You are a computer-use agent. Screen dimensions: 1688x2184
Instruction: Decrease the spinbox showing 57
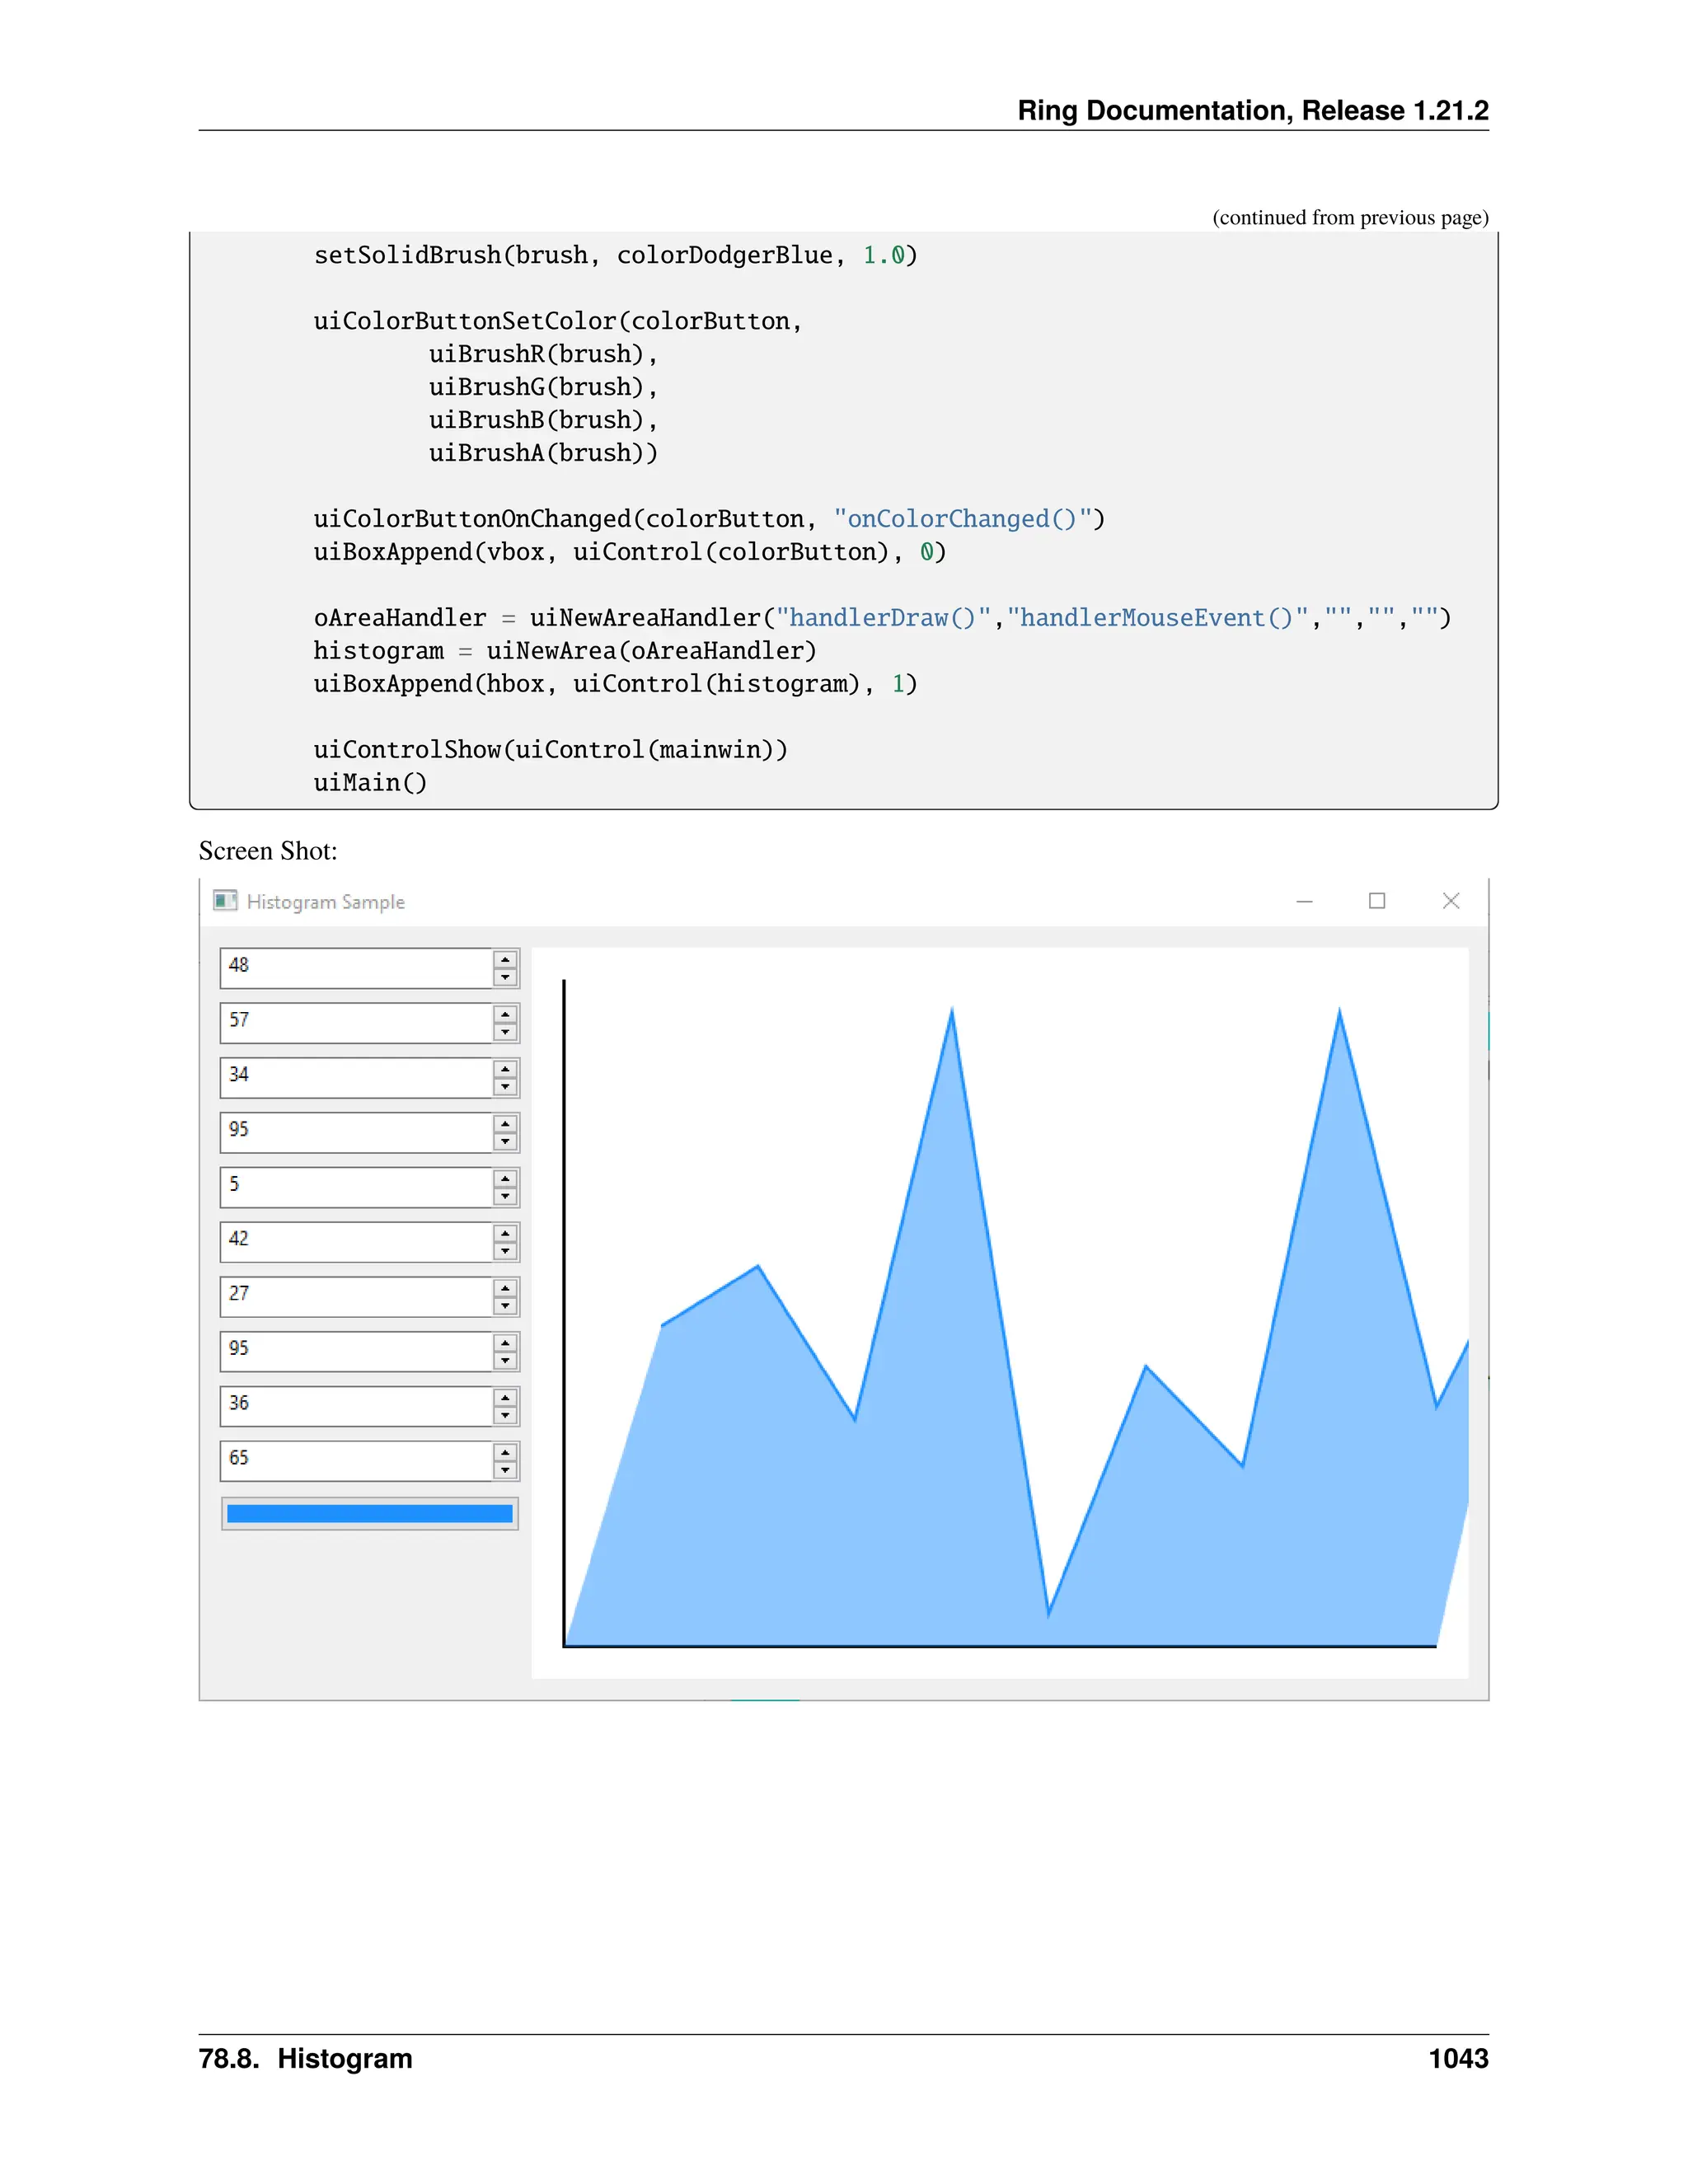[505, 1033]
